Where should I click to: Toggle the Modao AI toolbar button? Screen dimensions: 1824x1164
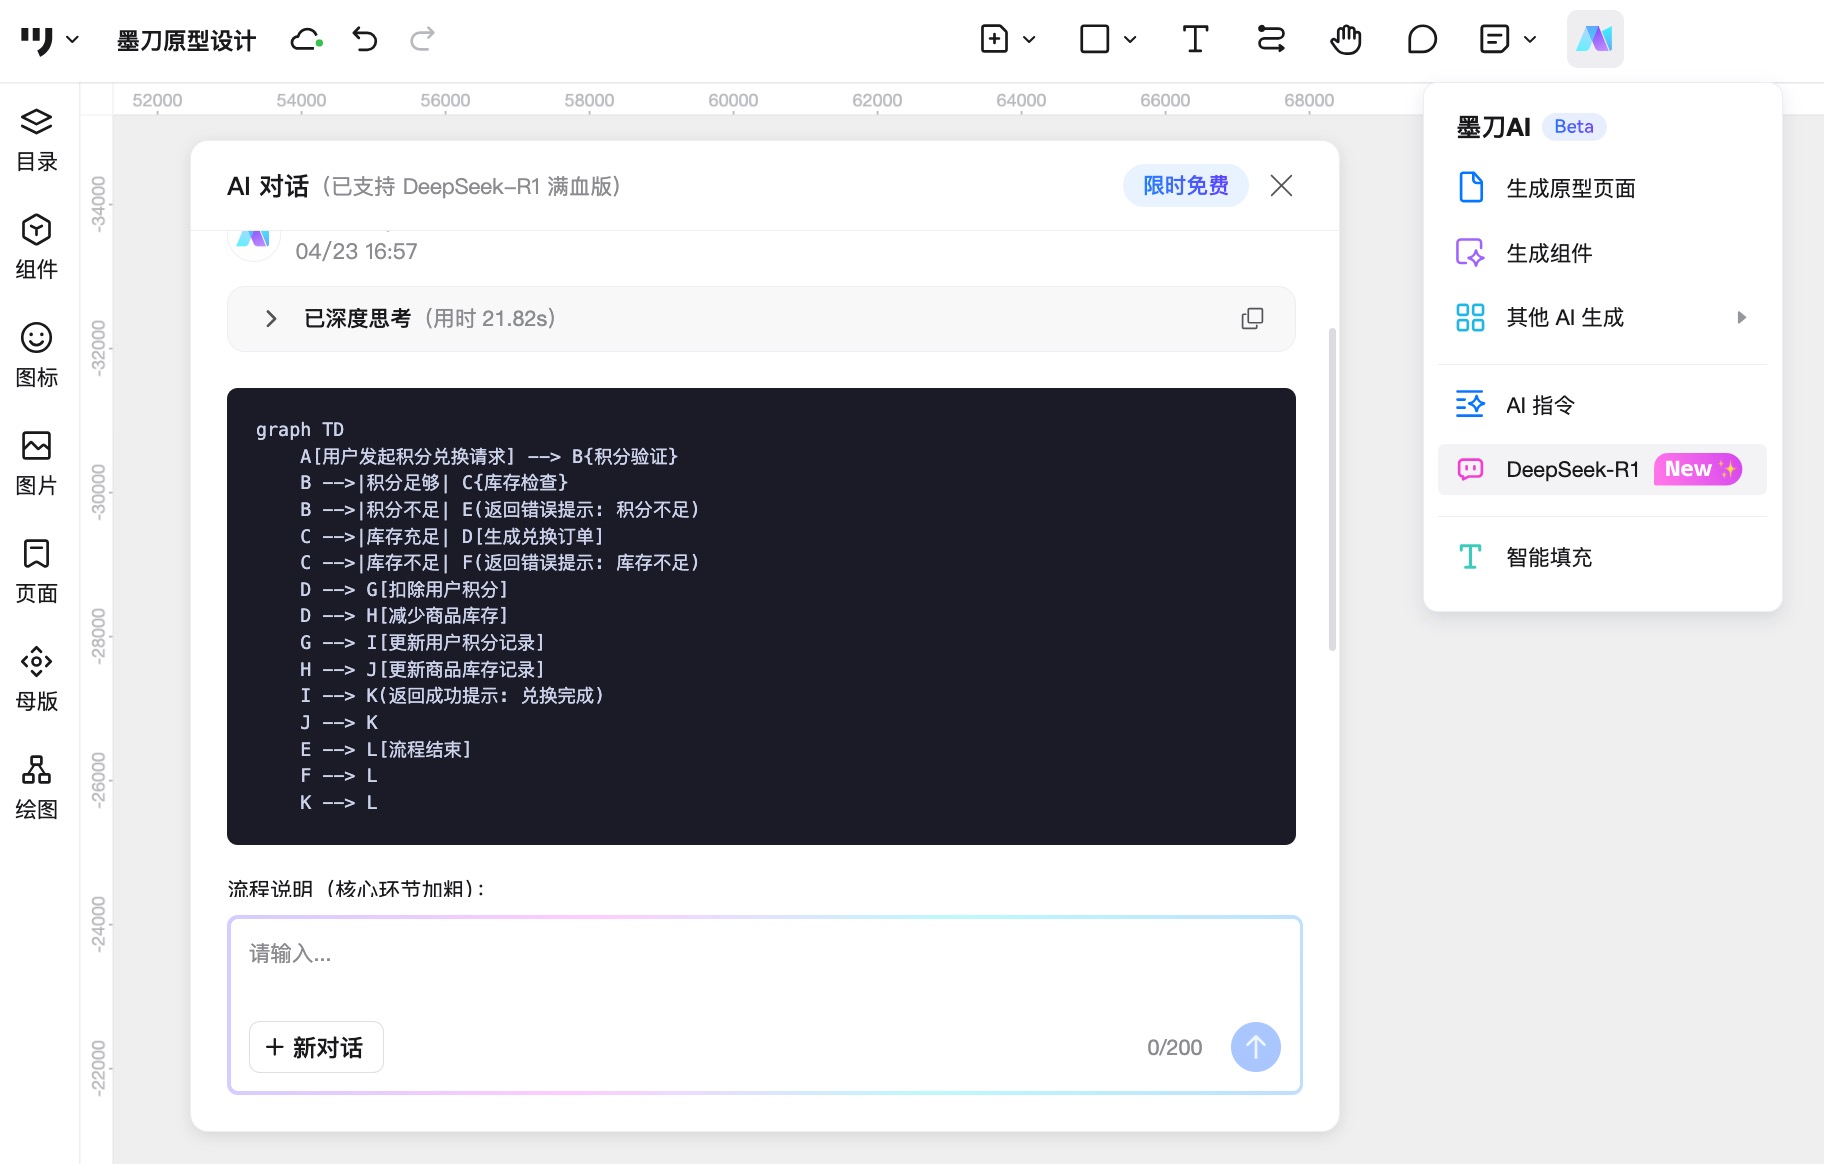tap(1595, 39)
